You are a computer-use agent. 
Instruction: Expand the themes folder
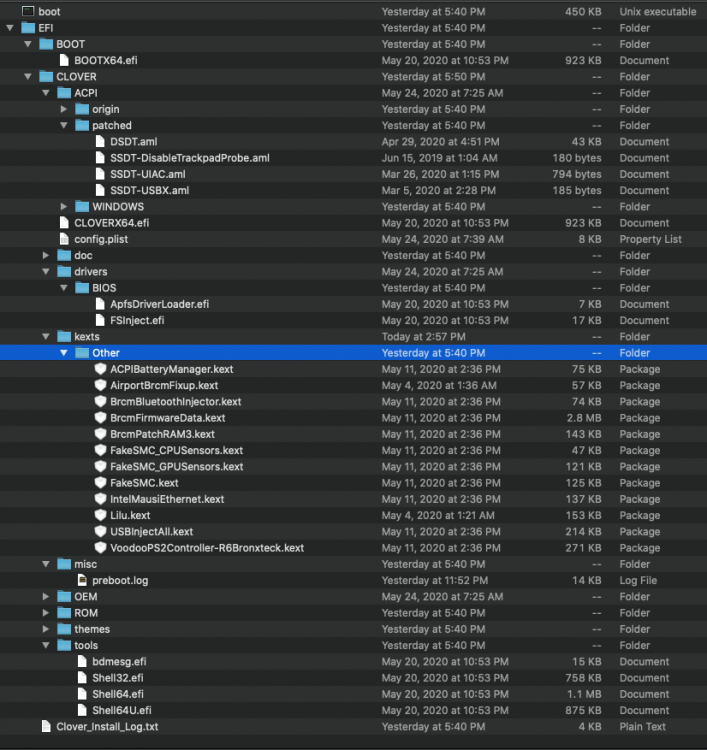coord(46,629)
